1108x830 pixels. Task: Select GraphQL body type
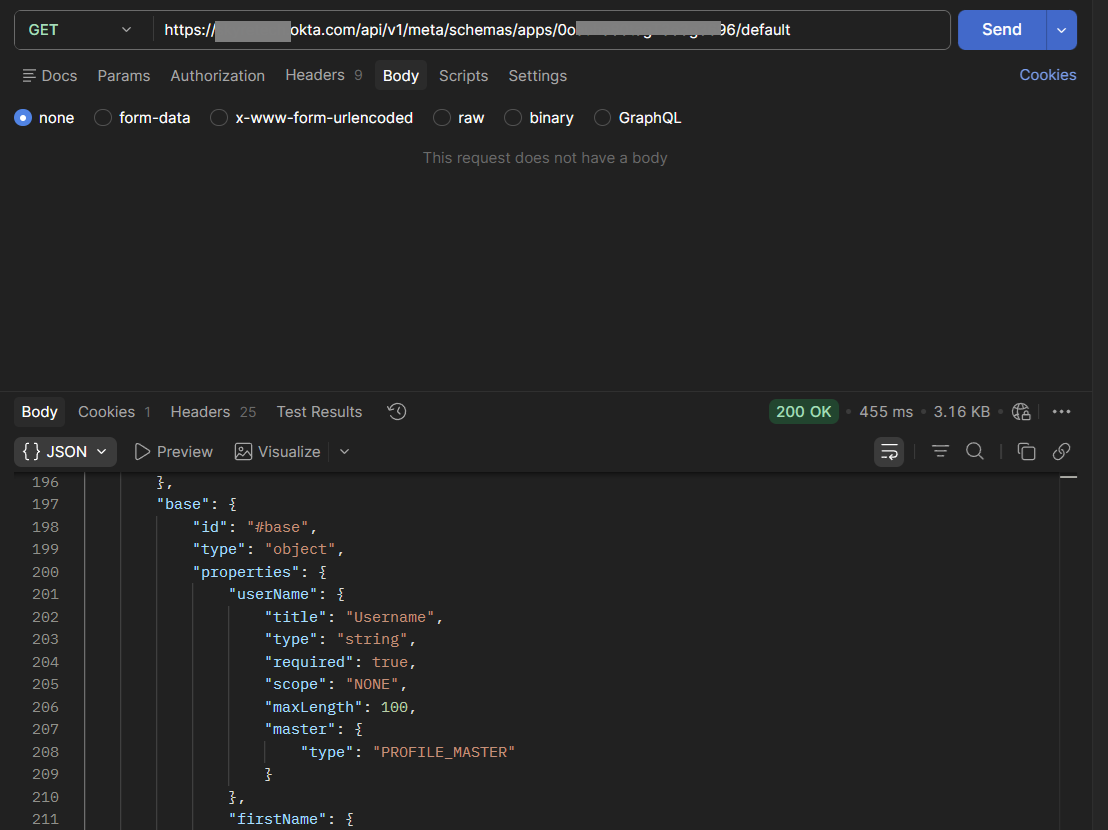click(x=637, y=118)
